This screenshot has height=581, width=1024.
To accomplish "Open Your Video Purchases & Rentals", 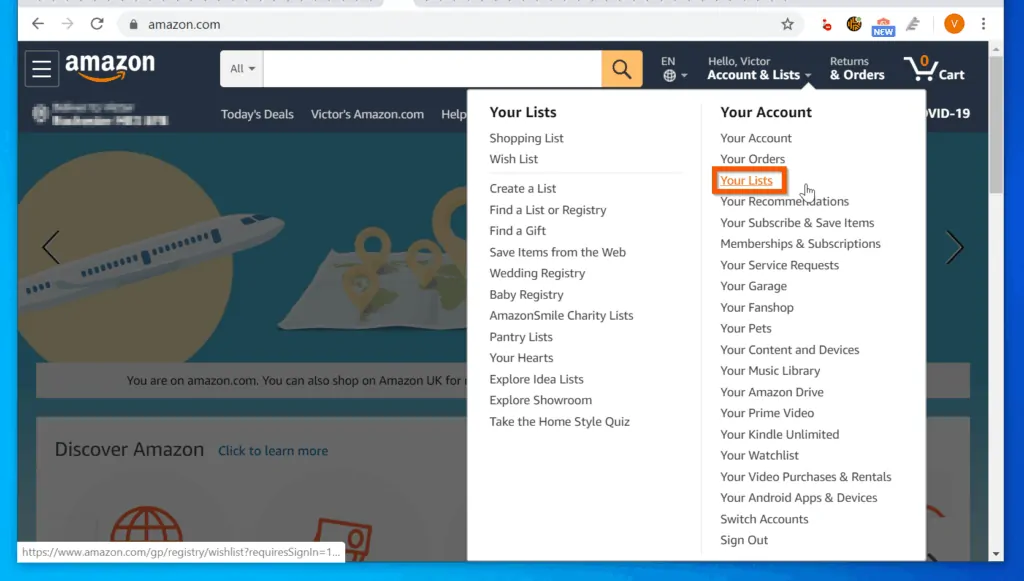I will (805, 478).
